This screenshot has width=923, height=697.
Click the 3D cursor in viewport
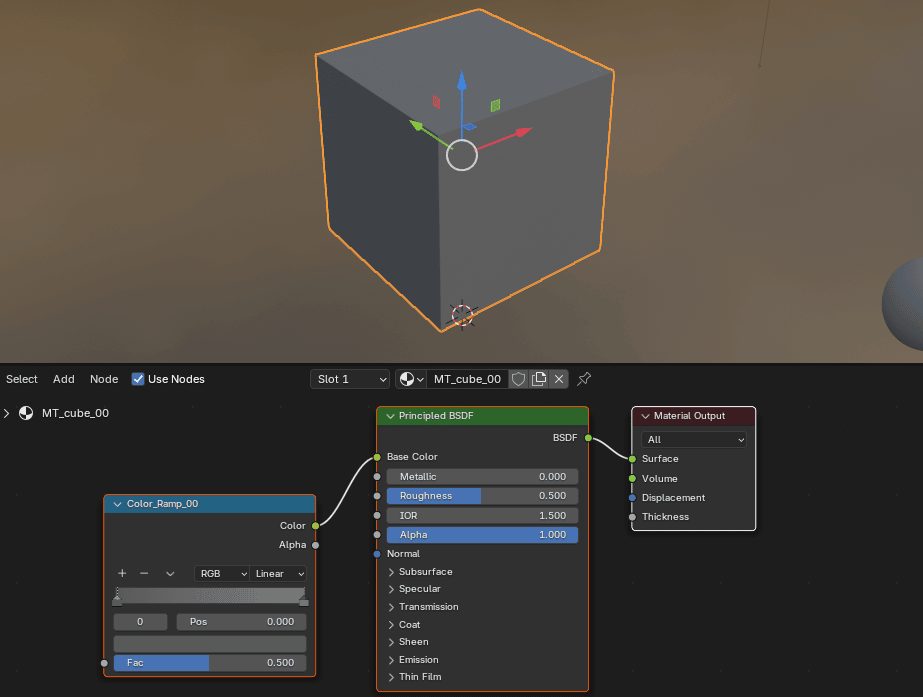coord(462,315)
